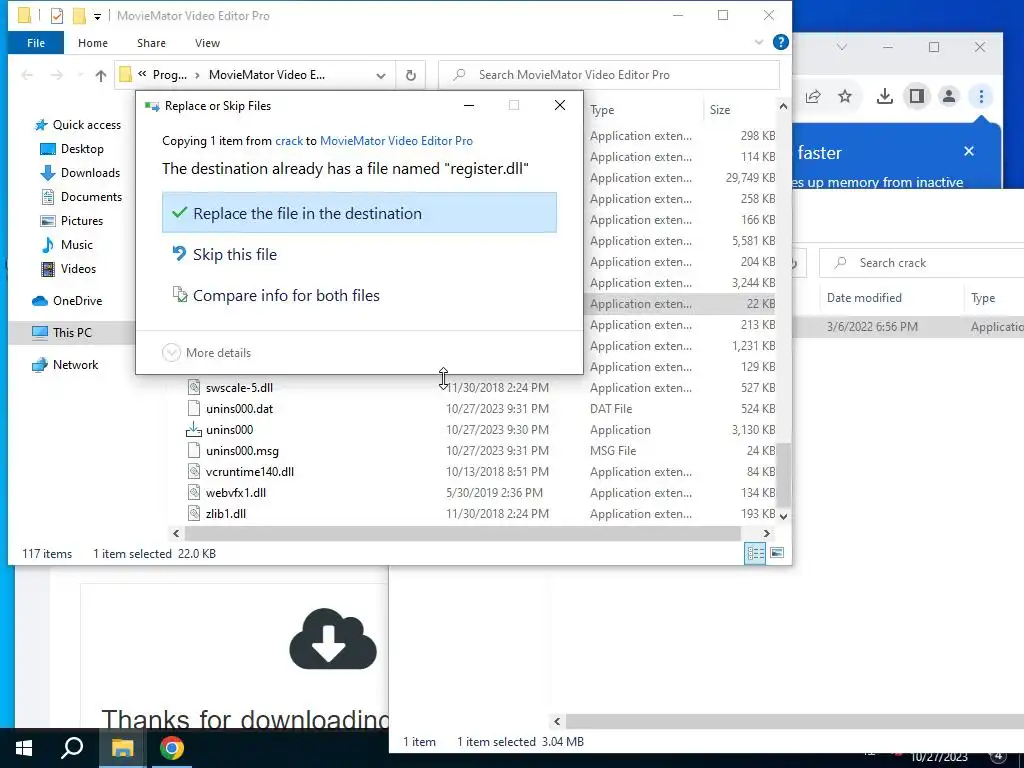Switch to the View ribbon tab

point(207,43)
